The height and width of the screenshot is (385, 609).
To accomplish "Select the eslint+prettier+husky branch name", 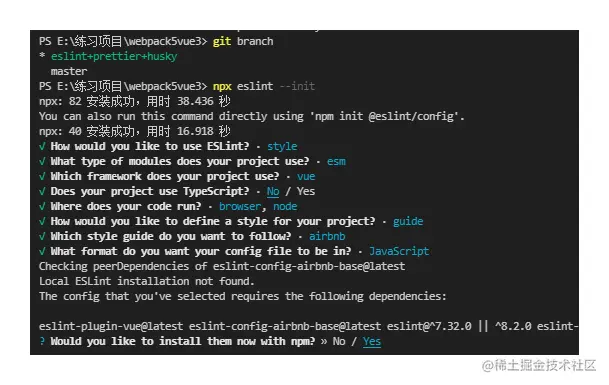I will [x=114, y=56].
